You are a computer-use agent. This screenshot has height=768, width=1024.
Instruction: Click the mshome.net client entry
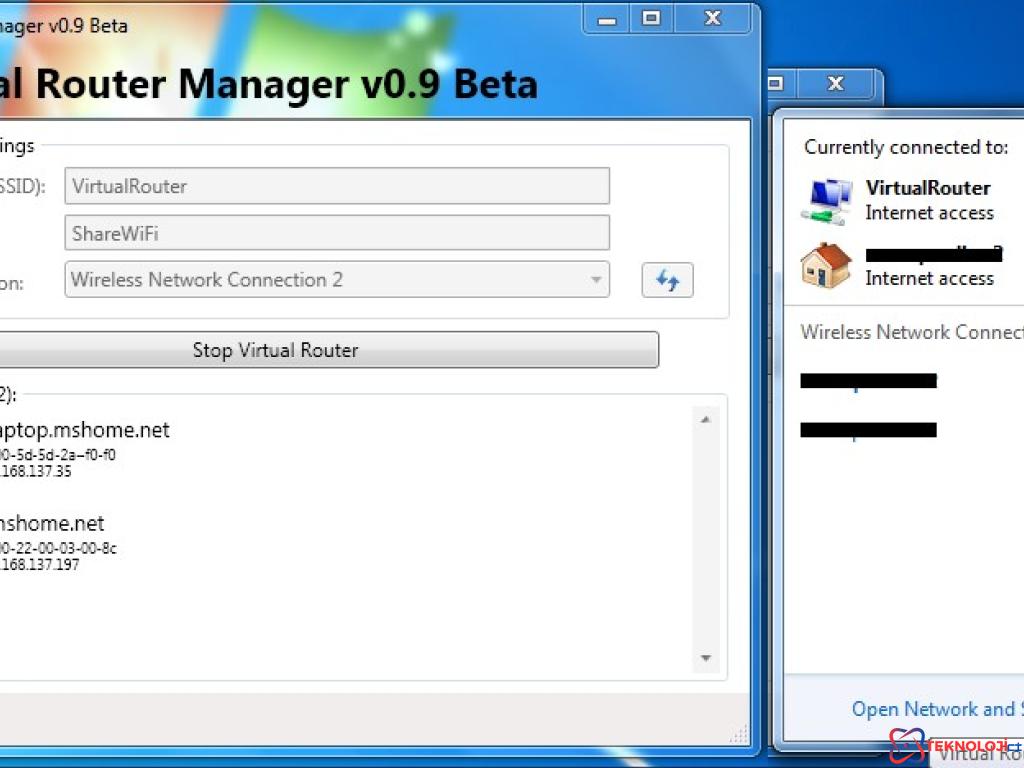[x=52, y=523]
